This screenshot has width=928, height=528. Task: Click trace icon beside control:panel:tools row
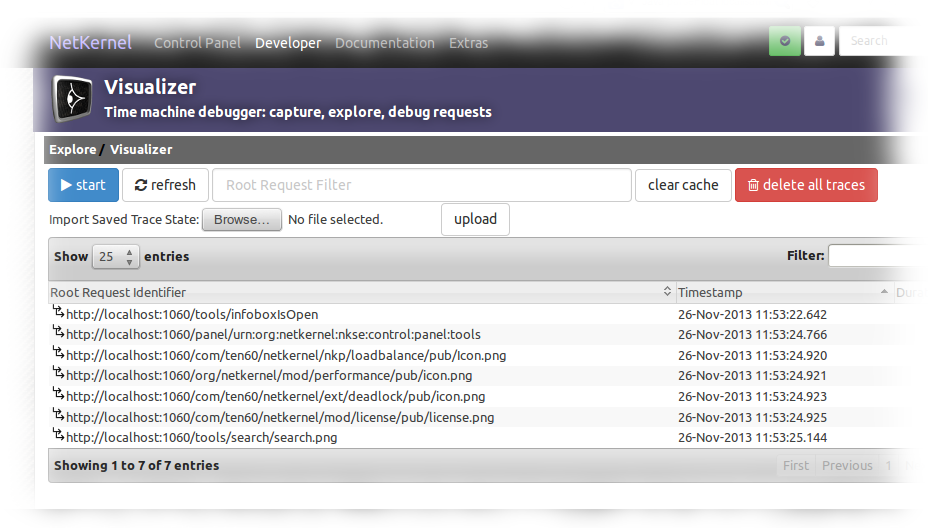(x=58, y=331)
